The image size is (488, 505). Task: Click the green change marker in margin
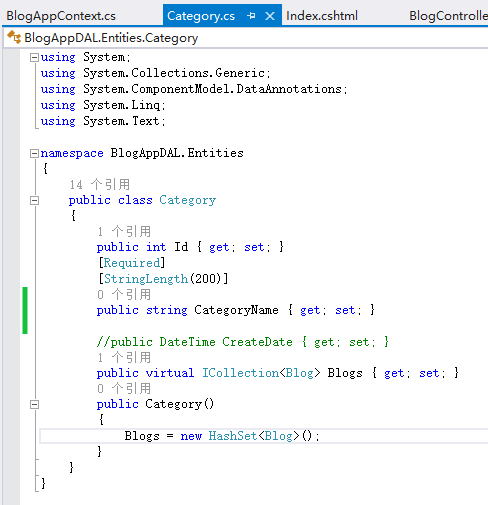click(x=25, y=310)
